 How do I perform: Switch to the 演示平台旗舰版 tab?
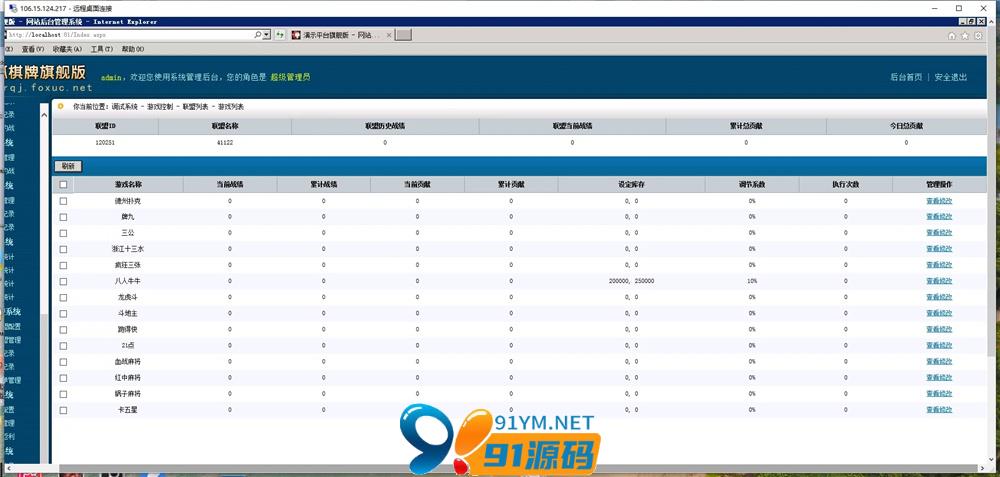(x=341, y=35)
